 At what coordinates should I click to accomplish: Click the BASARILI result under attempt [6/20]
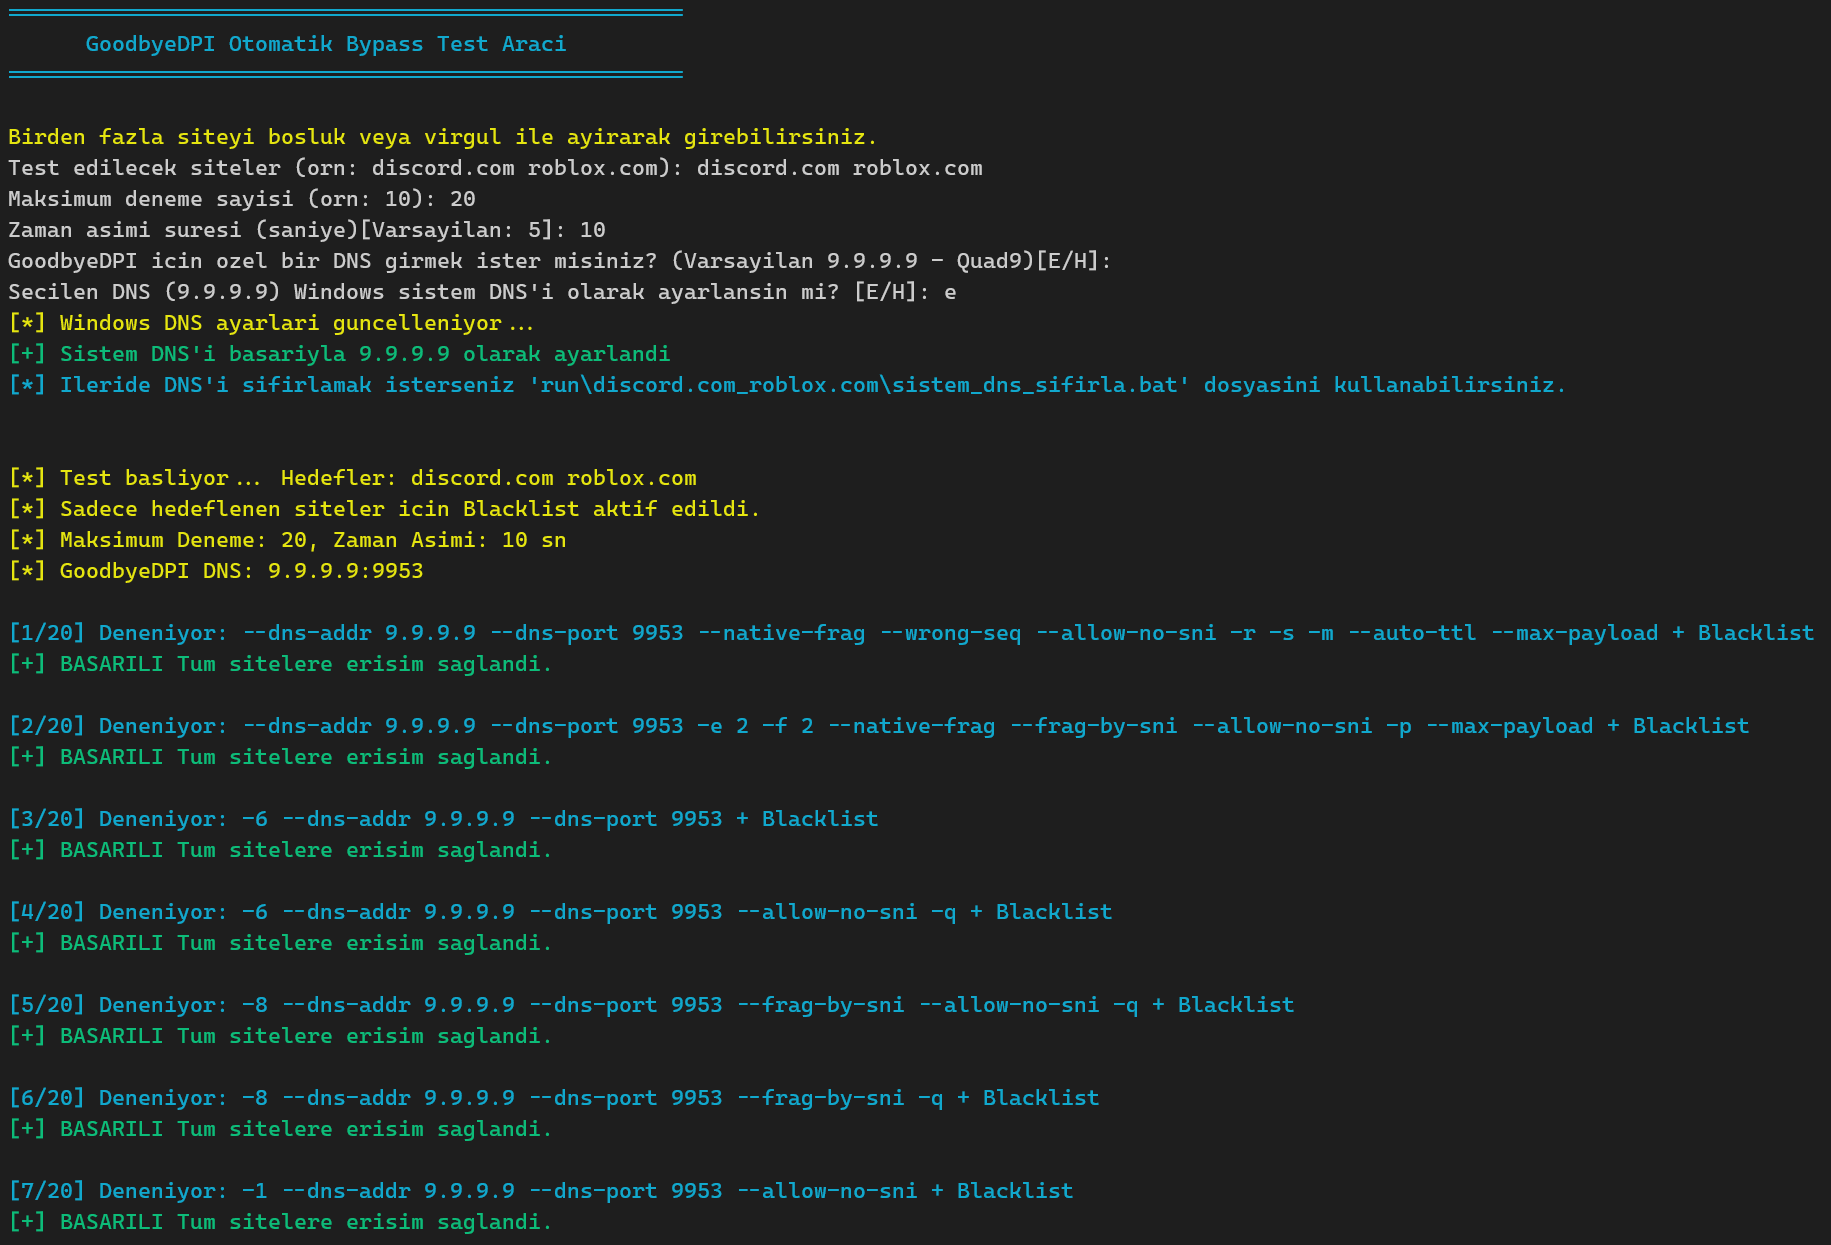point(280,1129)
